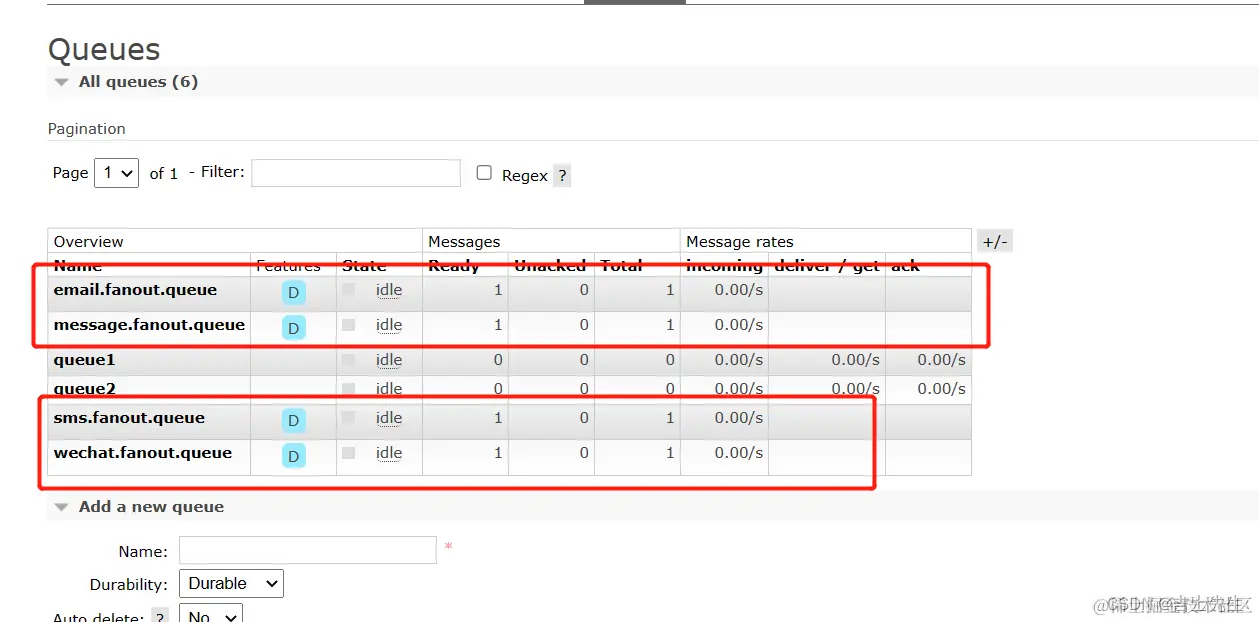1259x622 pixels.
Task: Click the D feature badge for email.fanout.queue
Action: click(x=294, y=293)
